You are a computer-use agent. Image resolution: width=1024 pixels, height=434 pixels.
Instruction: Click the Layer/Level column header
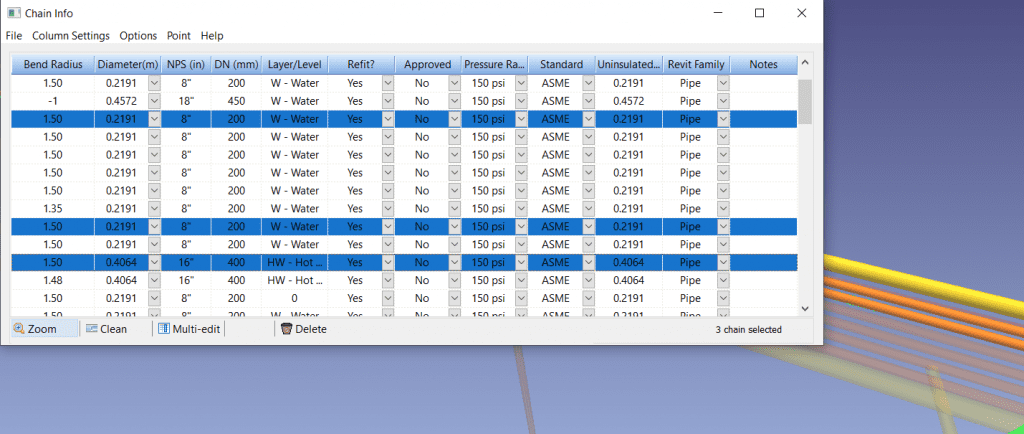tap(294, 65)
